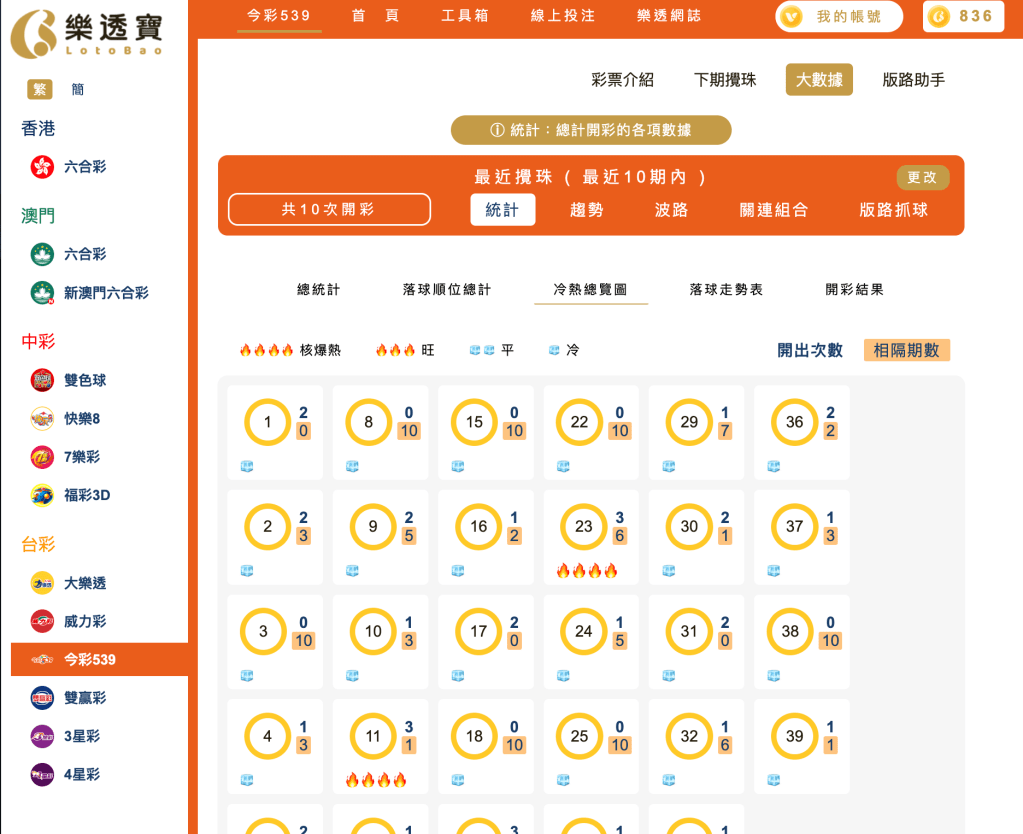Select the 雙色球 lottery icon in sidebar
The height and width of the screenshot is (834, 1023).
coord(41,380)
